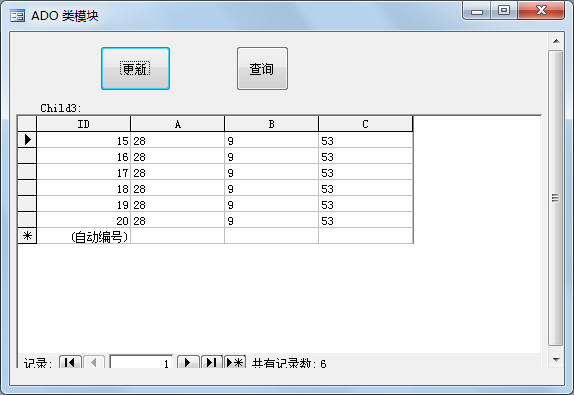The image size is (574, 395).
Task: Click ID cell showing 17
Action: 83,172
